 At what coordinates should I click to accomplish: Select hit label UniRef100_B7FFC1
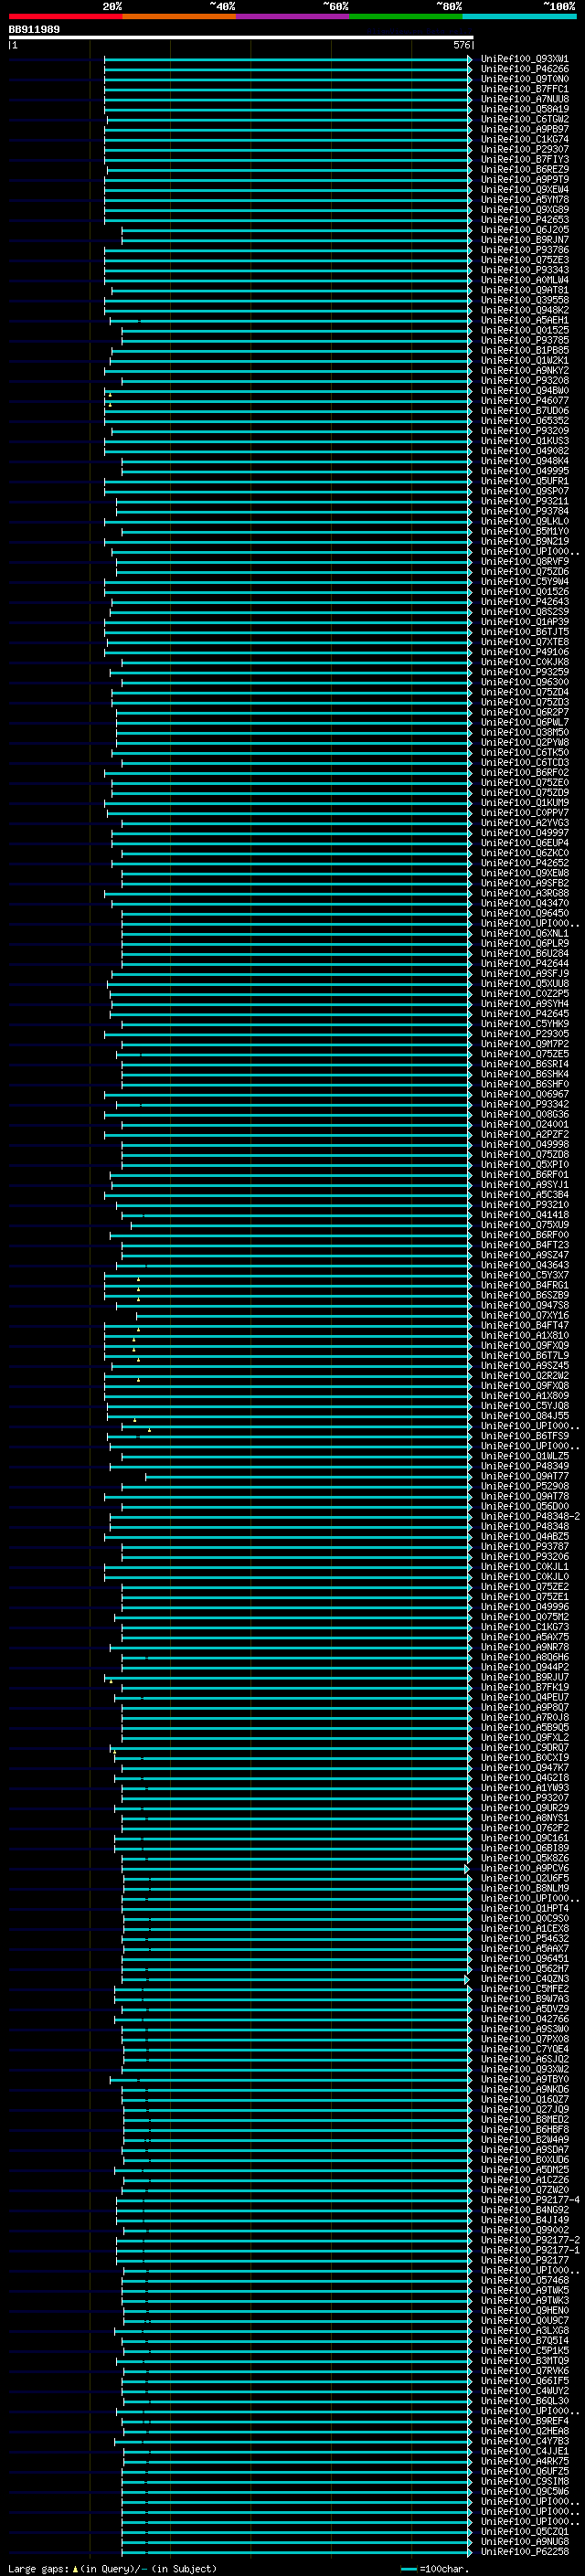point(525,89)
